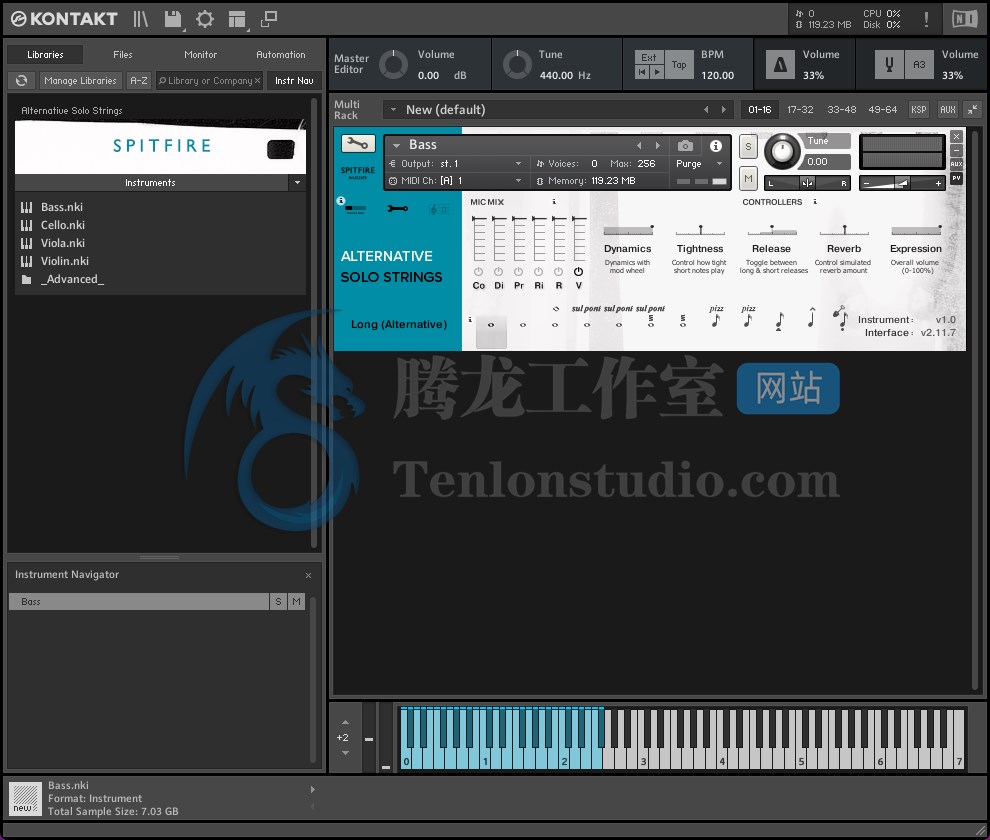This screenshot has width=990, height=840.
Task: Open the Purge dropdown
Action: point(719,164)
